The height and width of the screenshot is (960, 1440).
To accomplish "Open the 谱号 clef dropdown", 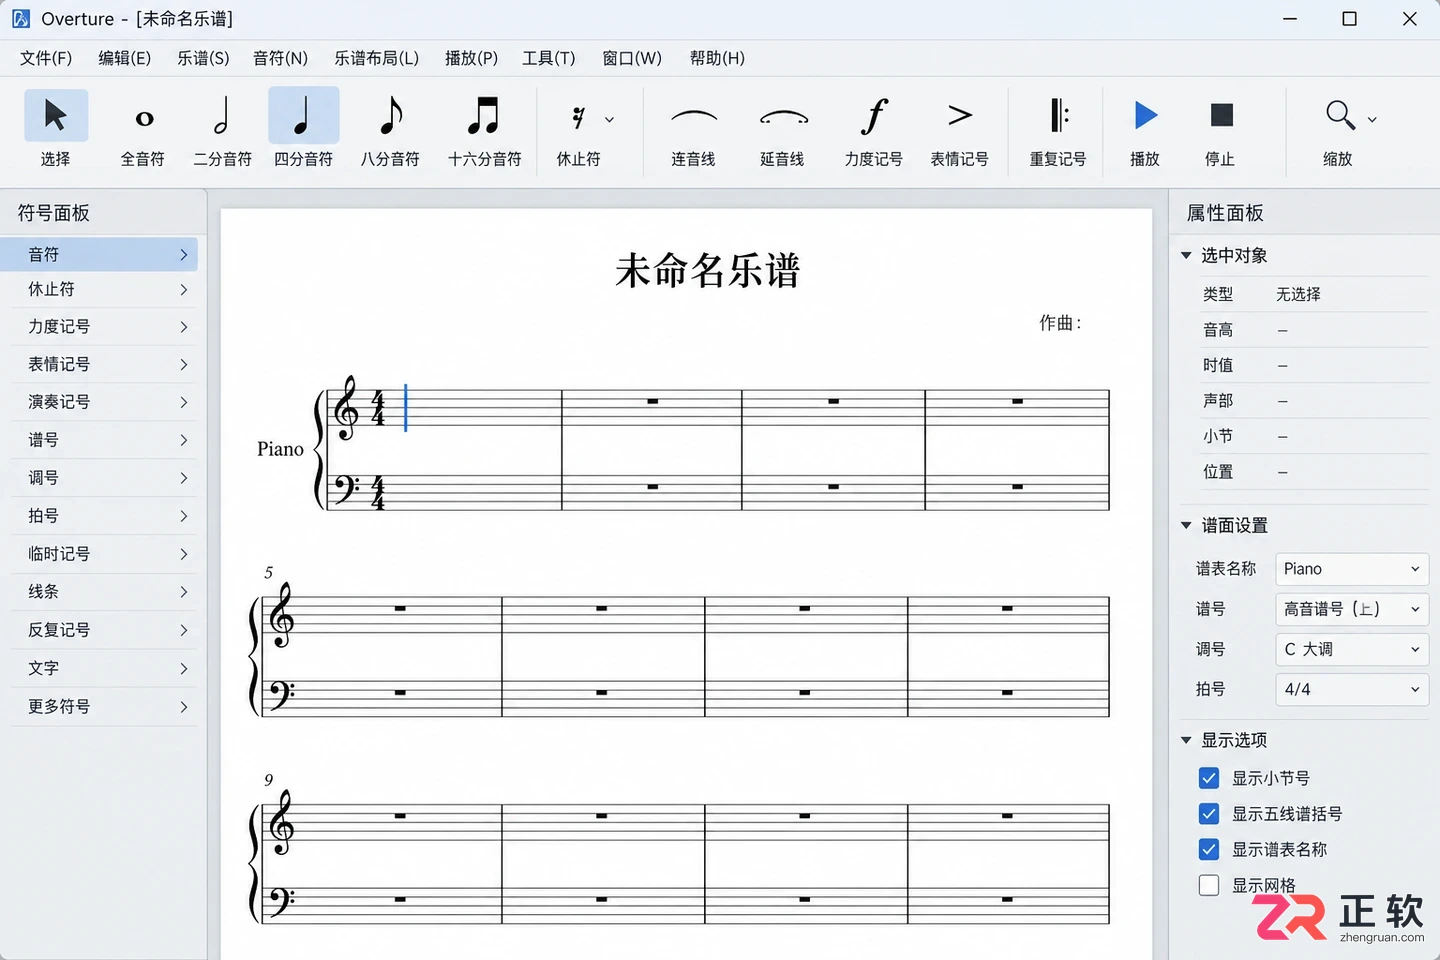I will (1352, 609).
